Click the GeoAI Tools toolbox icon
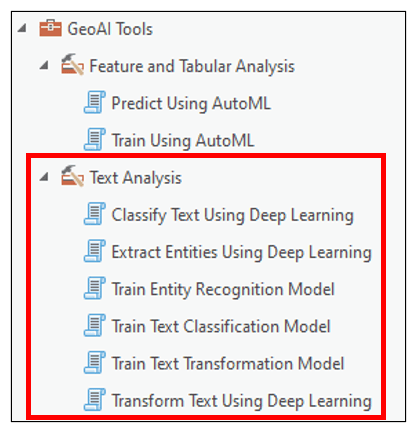Image resolution: width=416 pixels, height=431 pixels. pos(50,28)
